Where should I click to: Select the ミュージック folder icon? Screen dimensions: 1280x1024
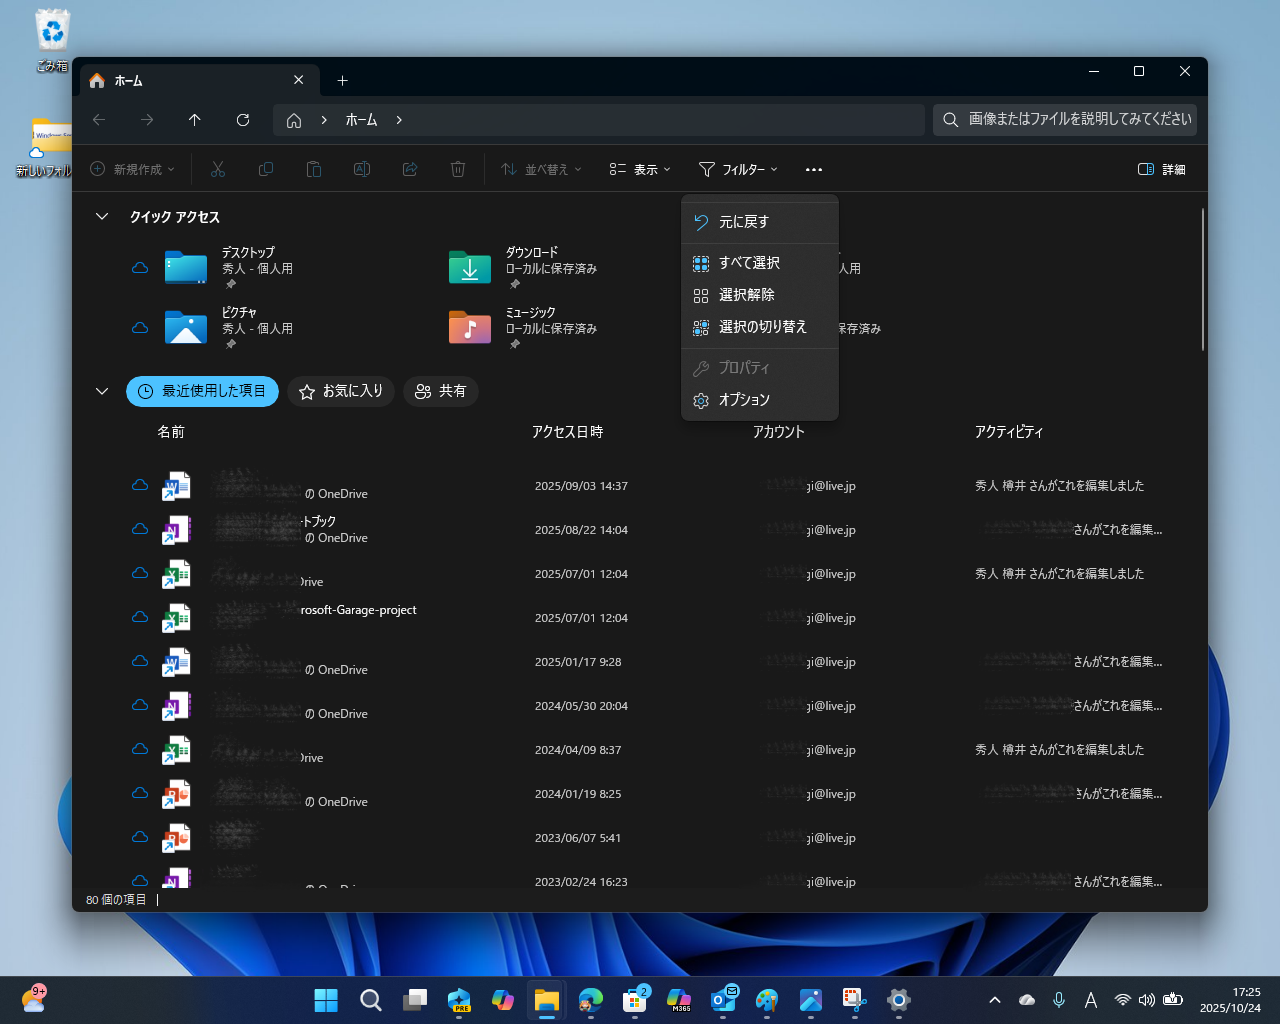coord(470,328)
